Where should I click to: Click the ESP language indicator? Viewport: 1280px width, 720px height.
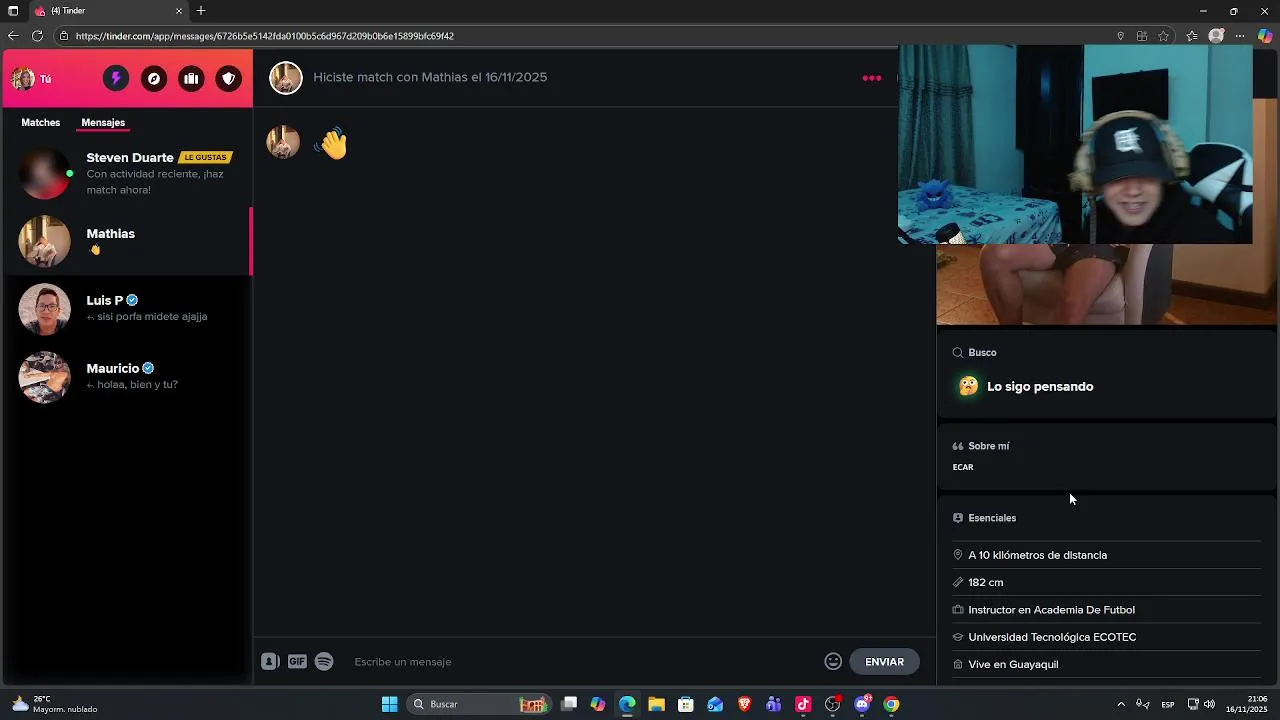coord(1168,705)
